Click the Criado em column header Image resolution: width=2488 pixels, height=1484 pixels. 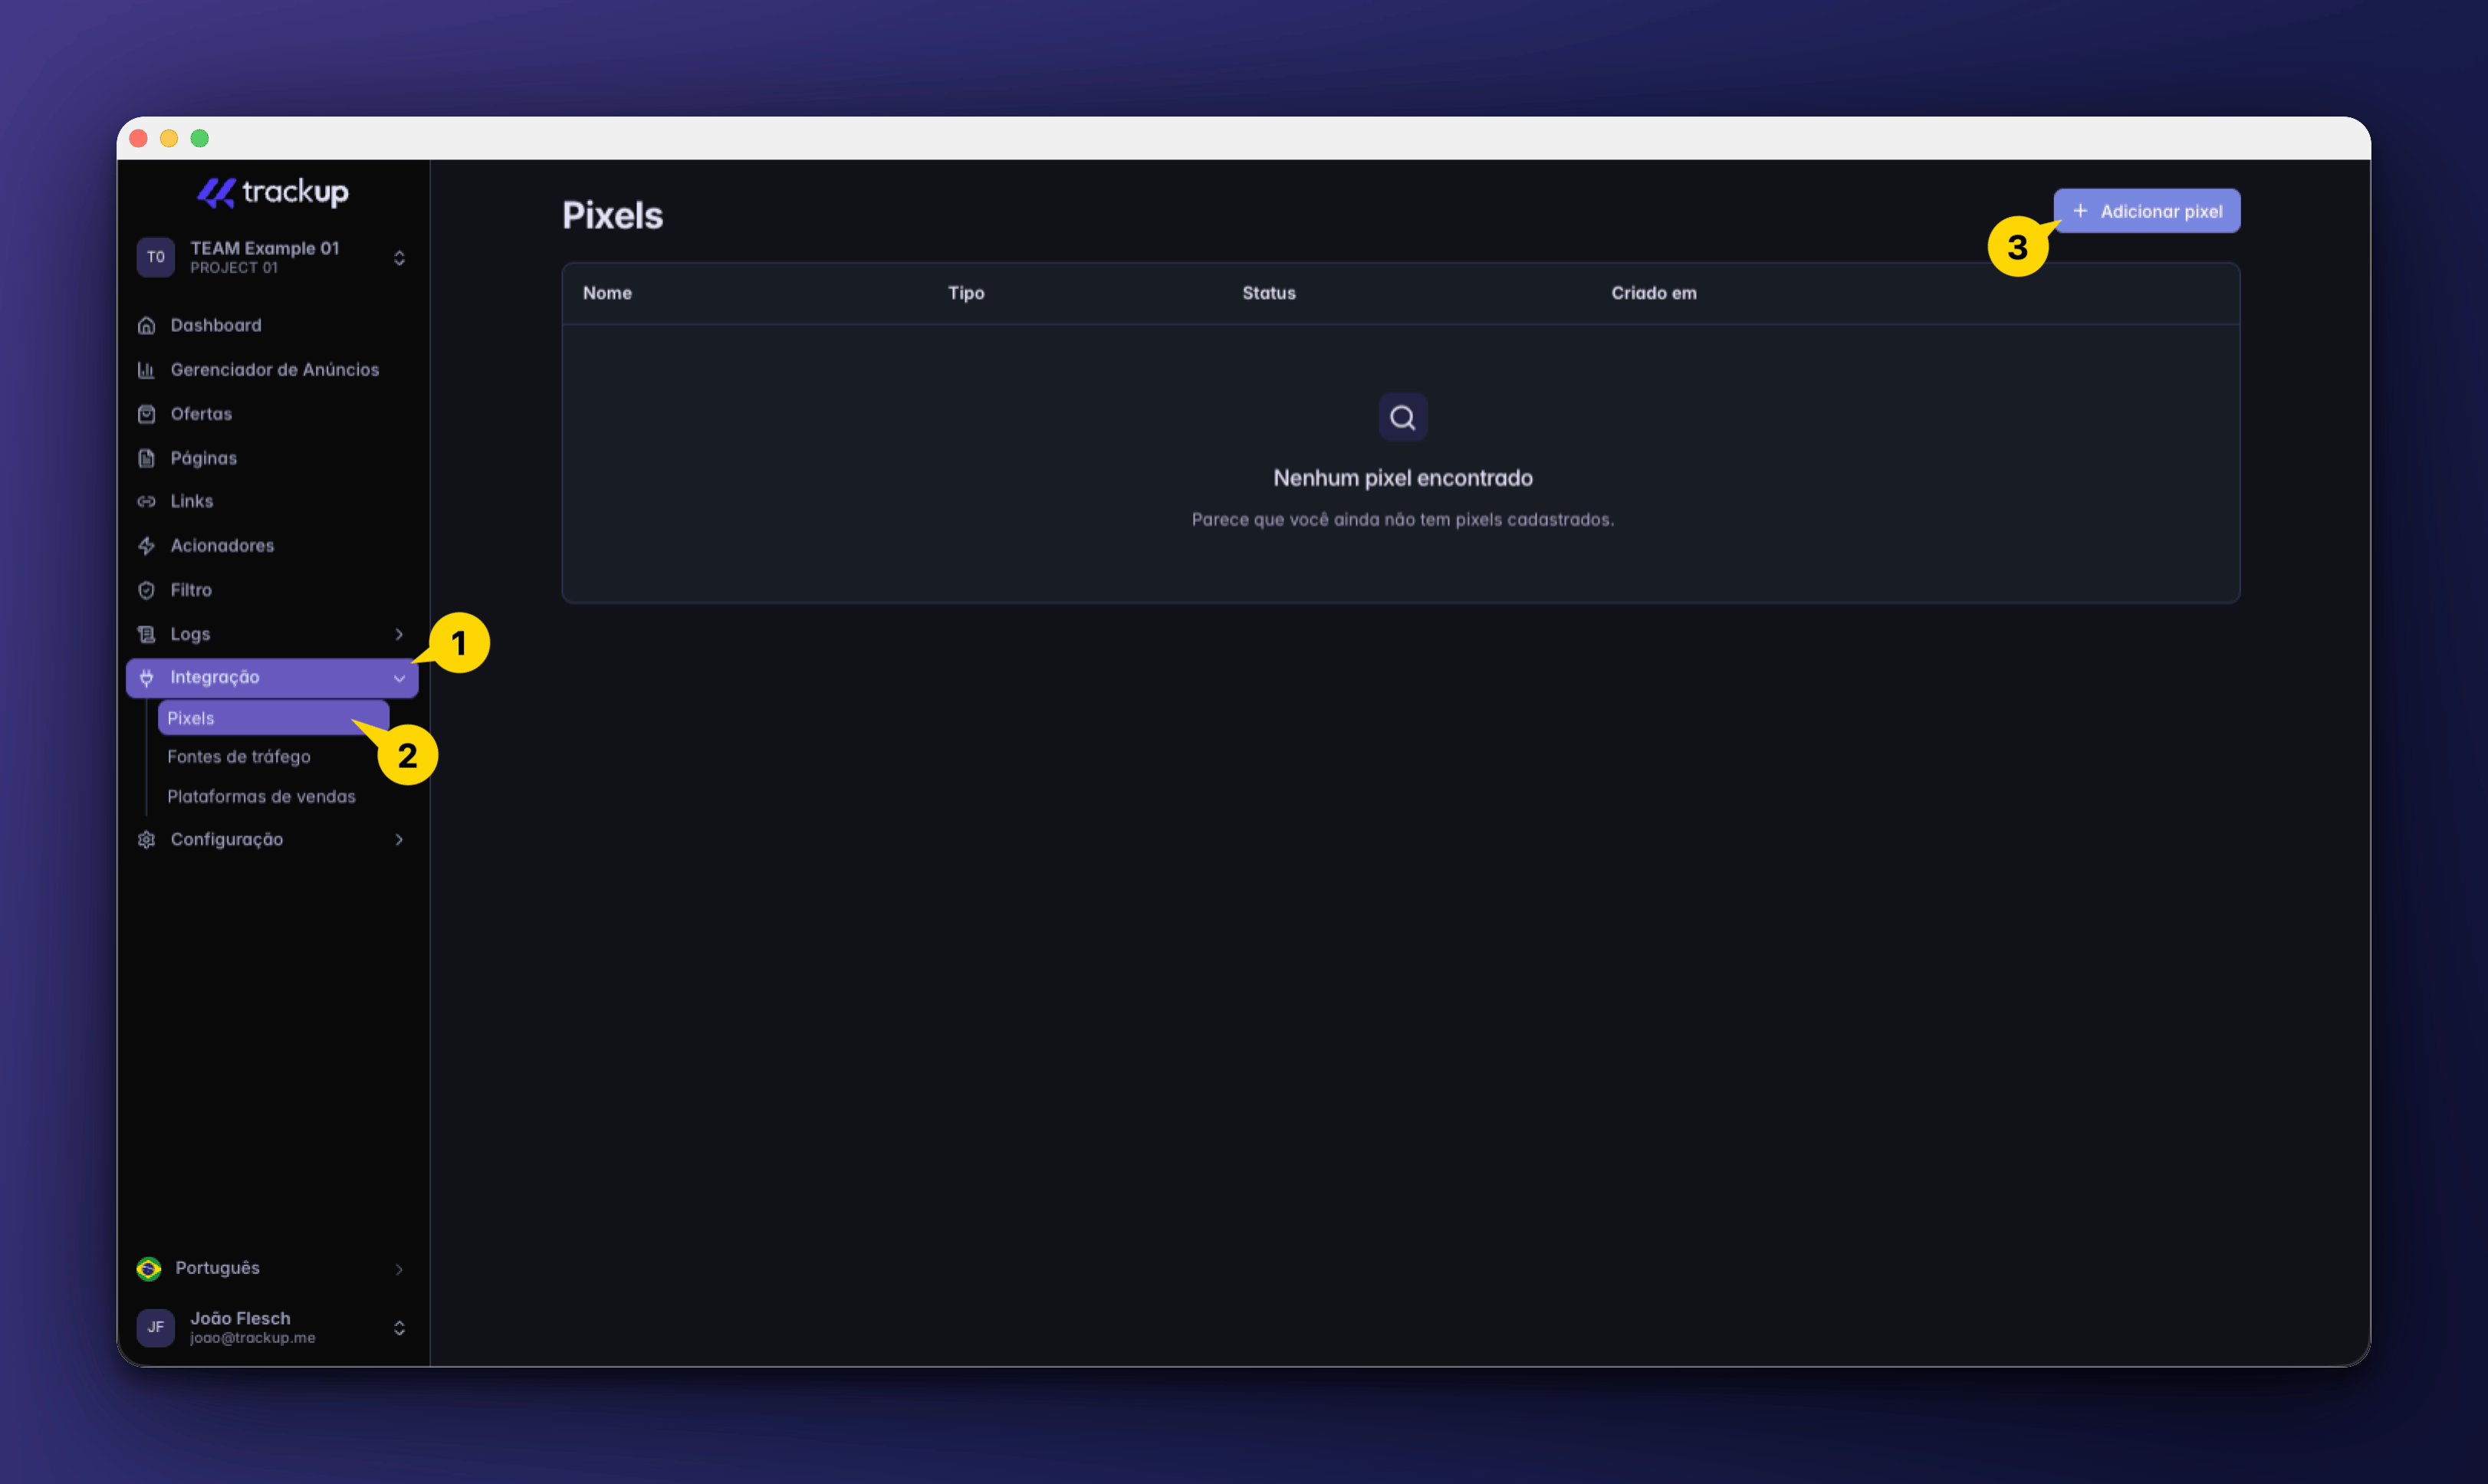click(1653, 293)
